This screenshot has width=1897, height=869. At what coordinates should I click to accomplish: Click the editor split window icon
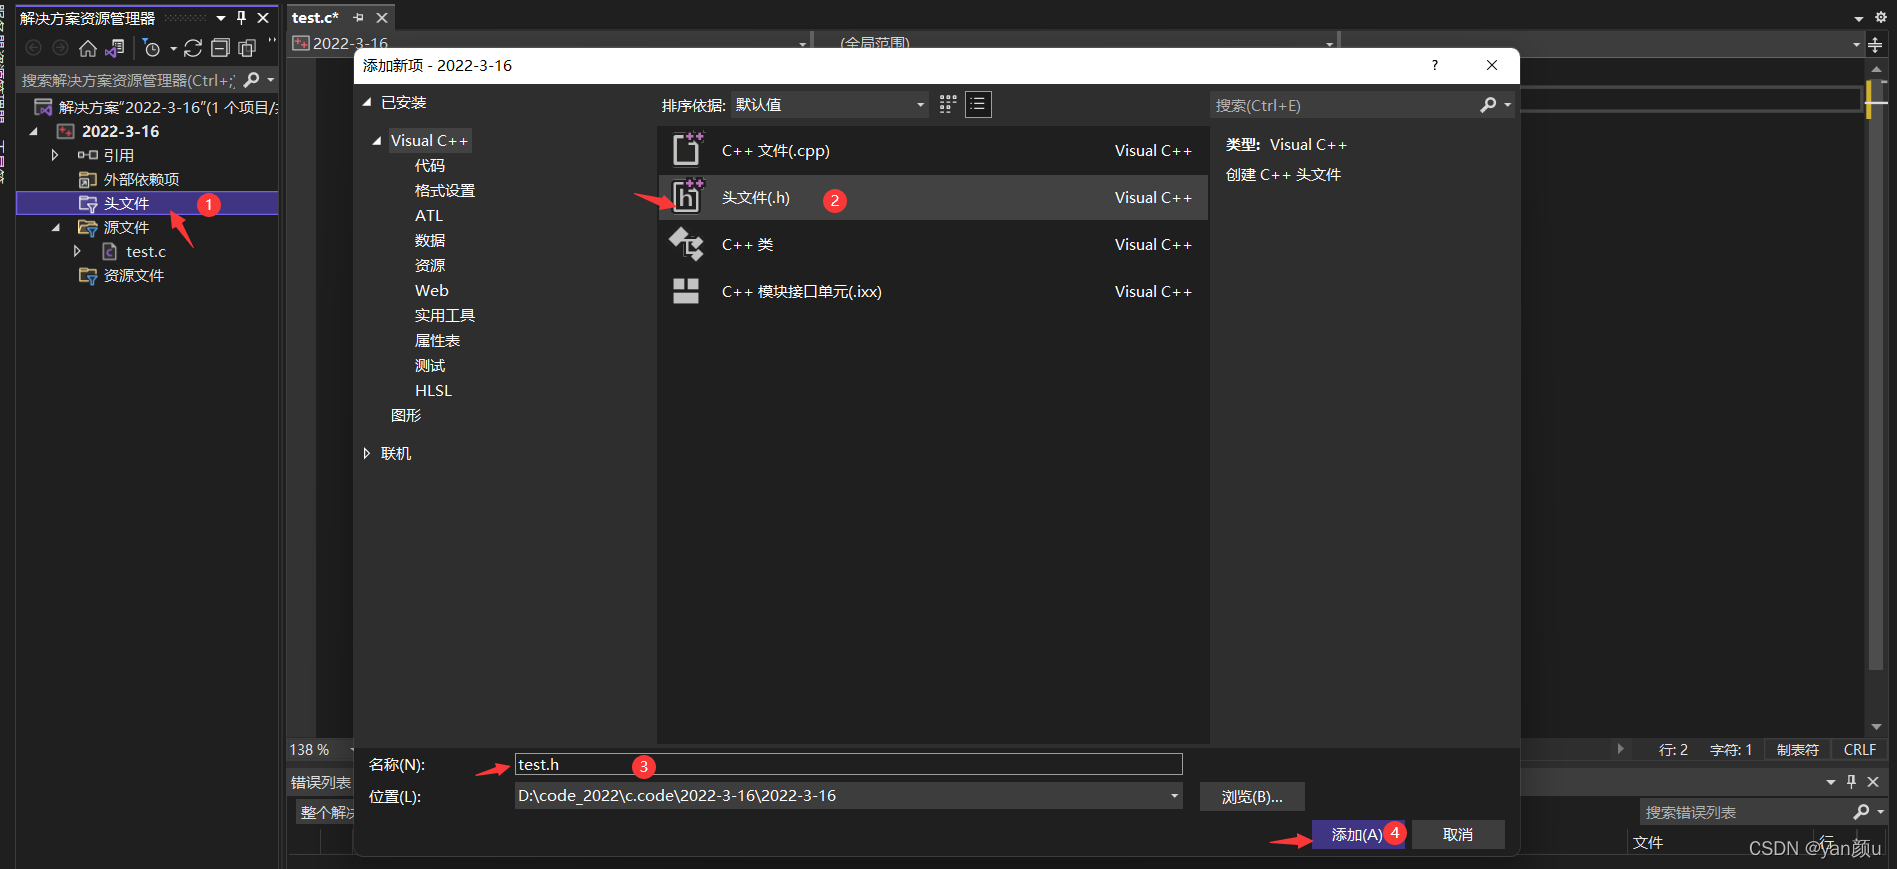(x=1875, y=45)
